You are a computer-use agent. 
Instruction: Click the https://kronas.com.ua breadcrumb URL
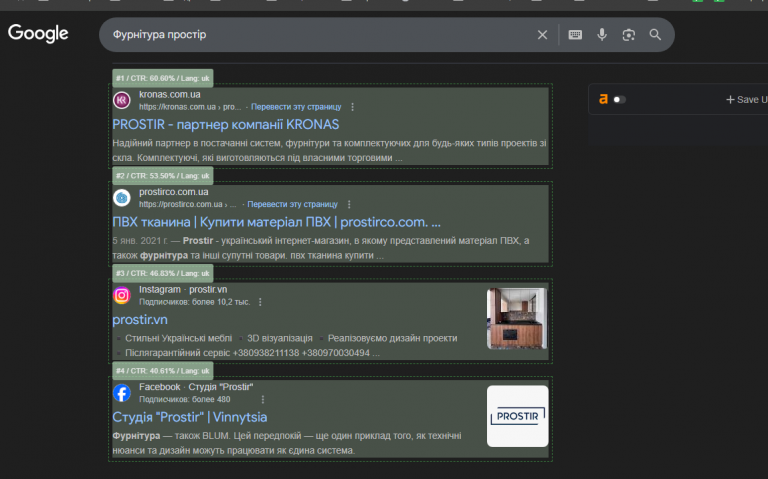click(x=190, y=107)
